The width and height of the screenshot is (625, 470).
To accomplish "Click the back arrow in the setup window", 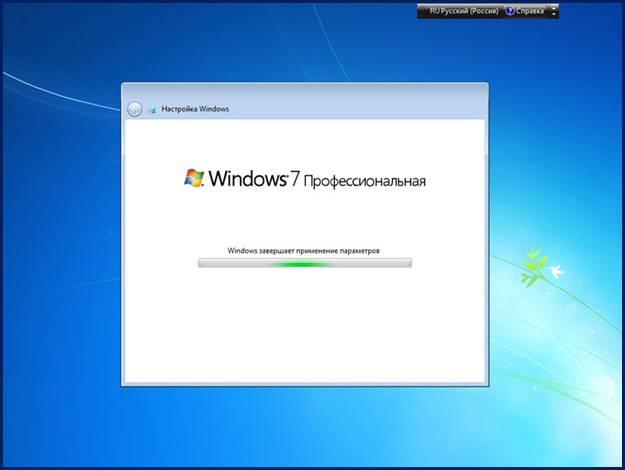I will (134, 109).
